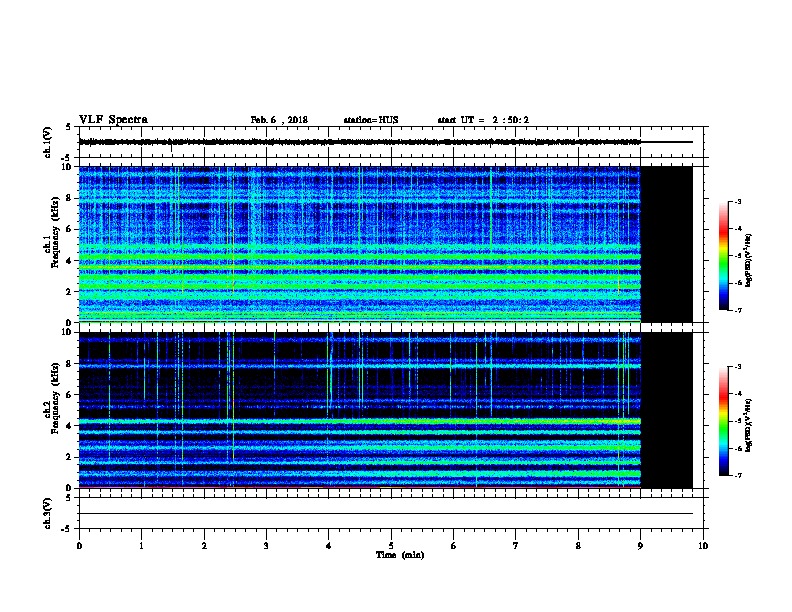Click the time axis tick label "7"

pos(516,545)
